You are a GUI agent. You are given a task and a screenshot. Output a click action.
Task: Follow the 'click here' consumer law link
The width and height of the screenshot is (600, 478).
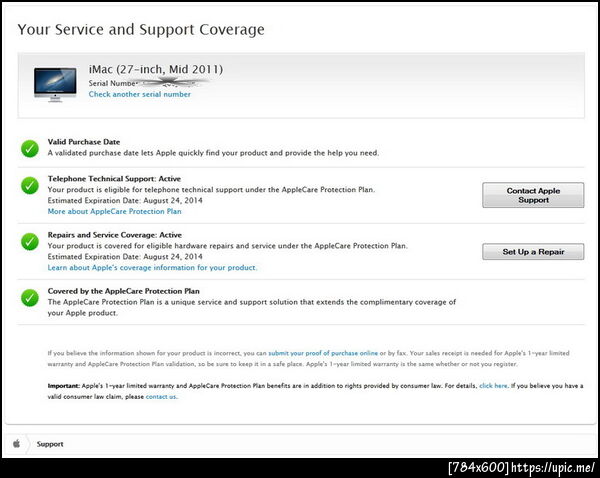(x=493, y=386)
